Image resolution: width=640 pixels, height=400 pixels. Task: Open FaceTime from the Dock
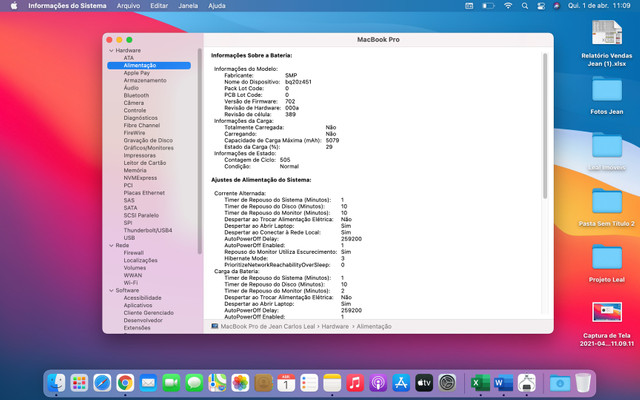point(171,383)
